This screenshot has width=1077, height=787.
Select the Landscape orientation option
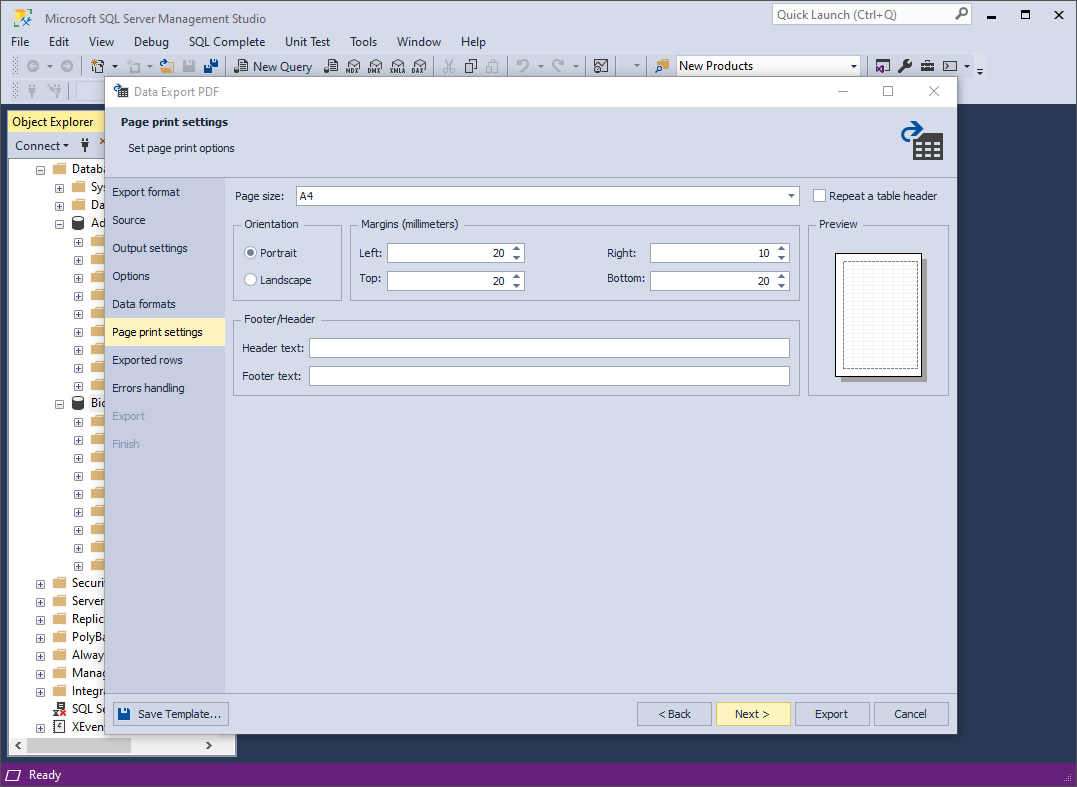(250, 280)
